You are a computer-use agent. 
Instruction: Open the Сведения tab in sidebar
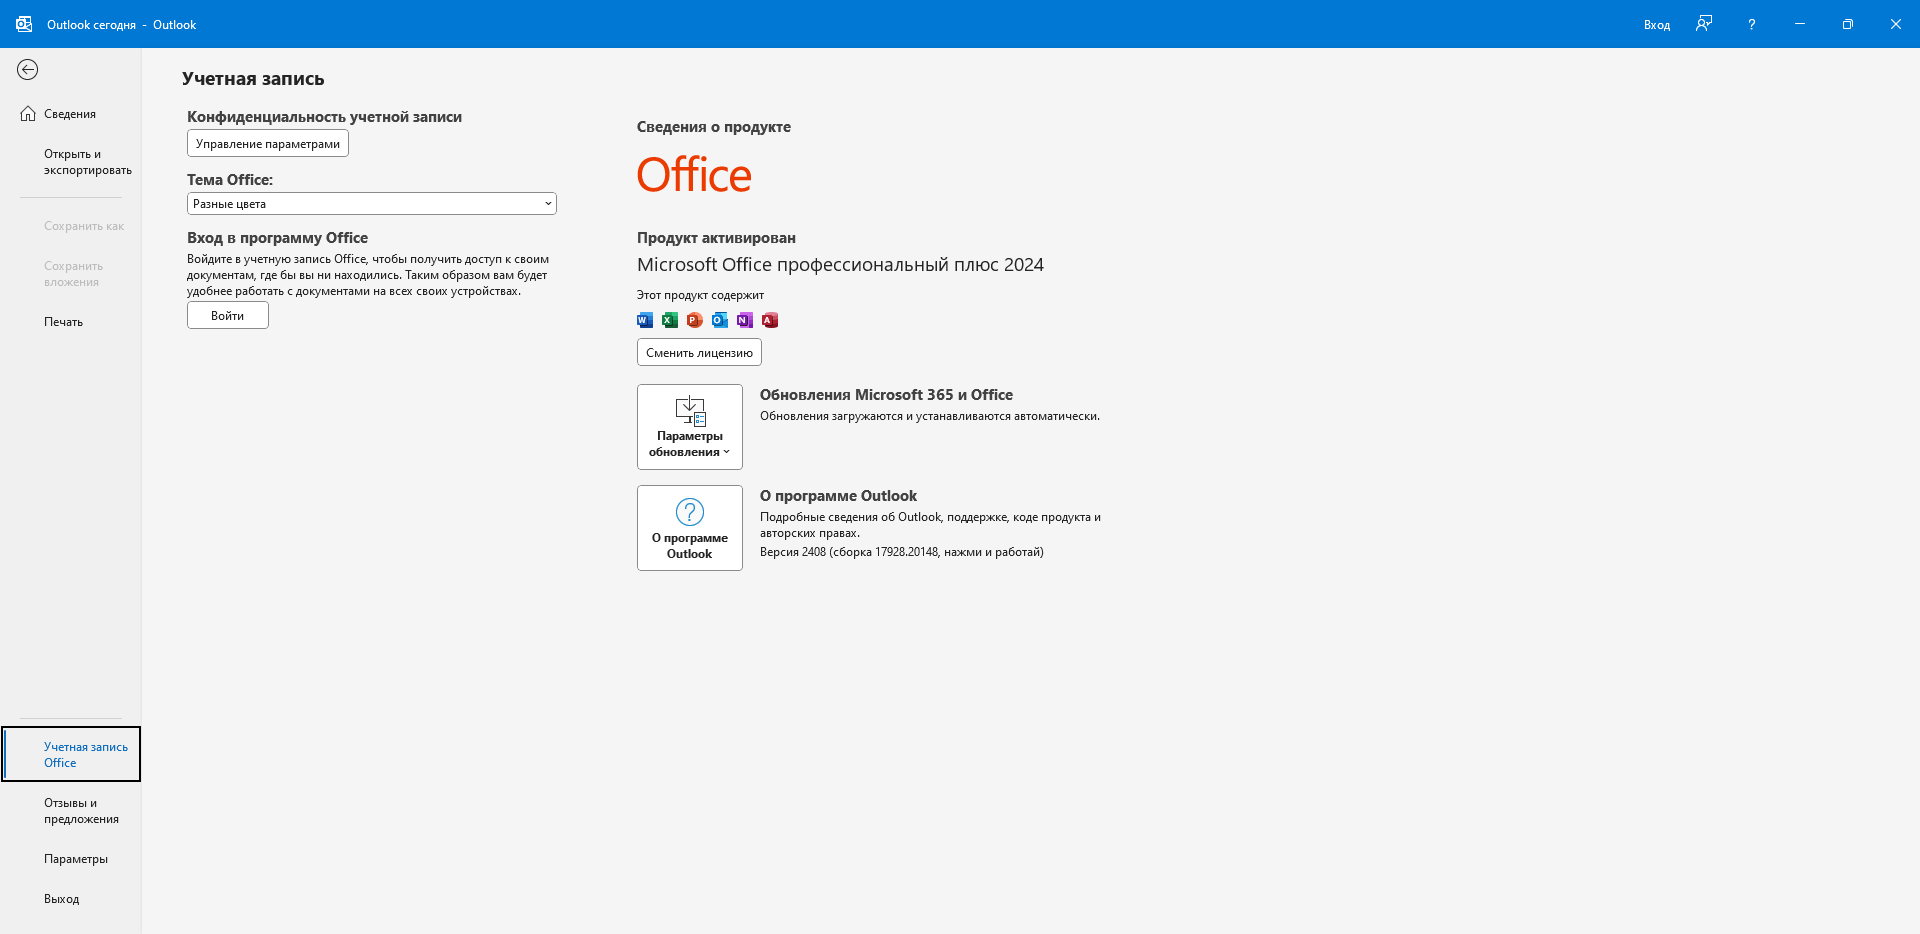pos(70,114)
